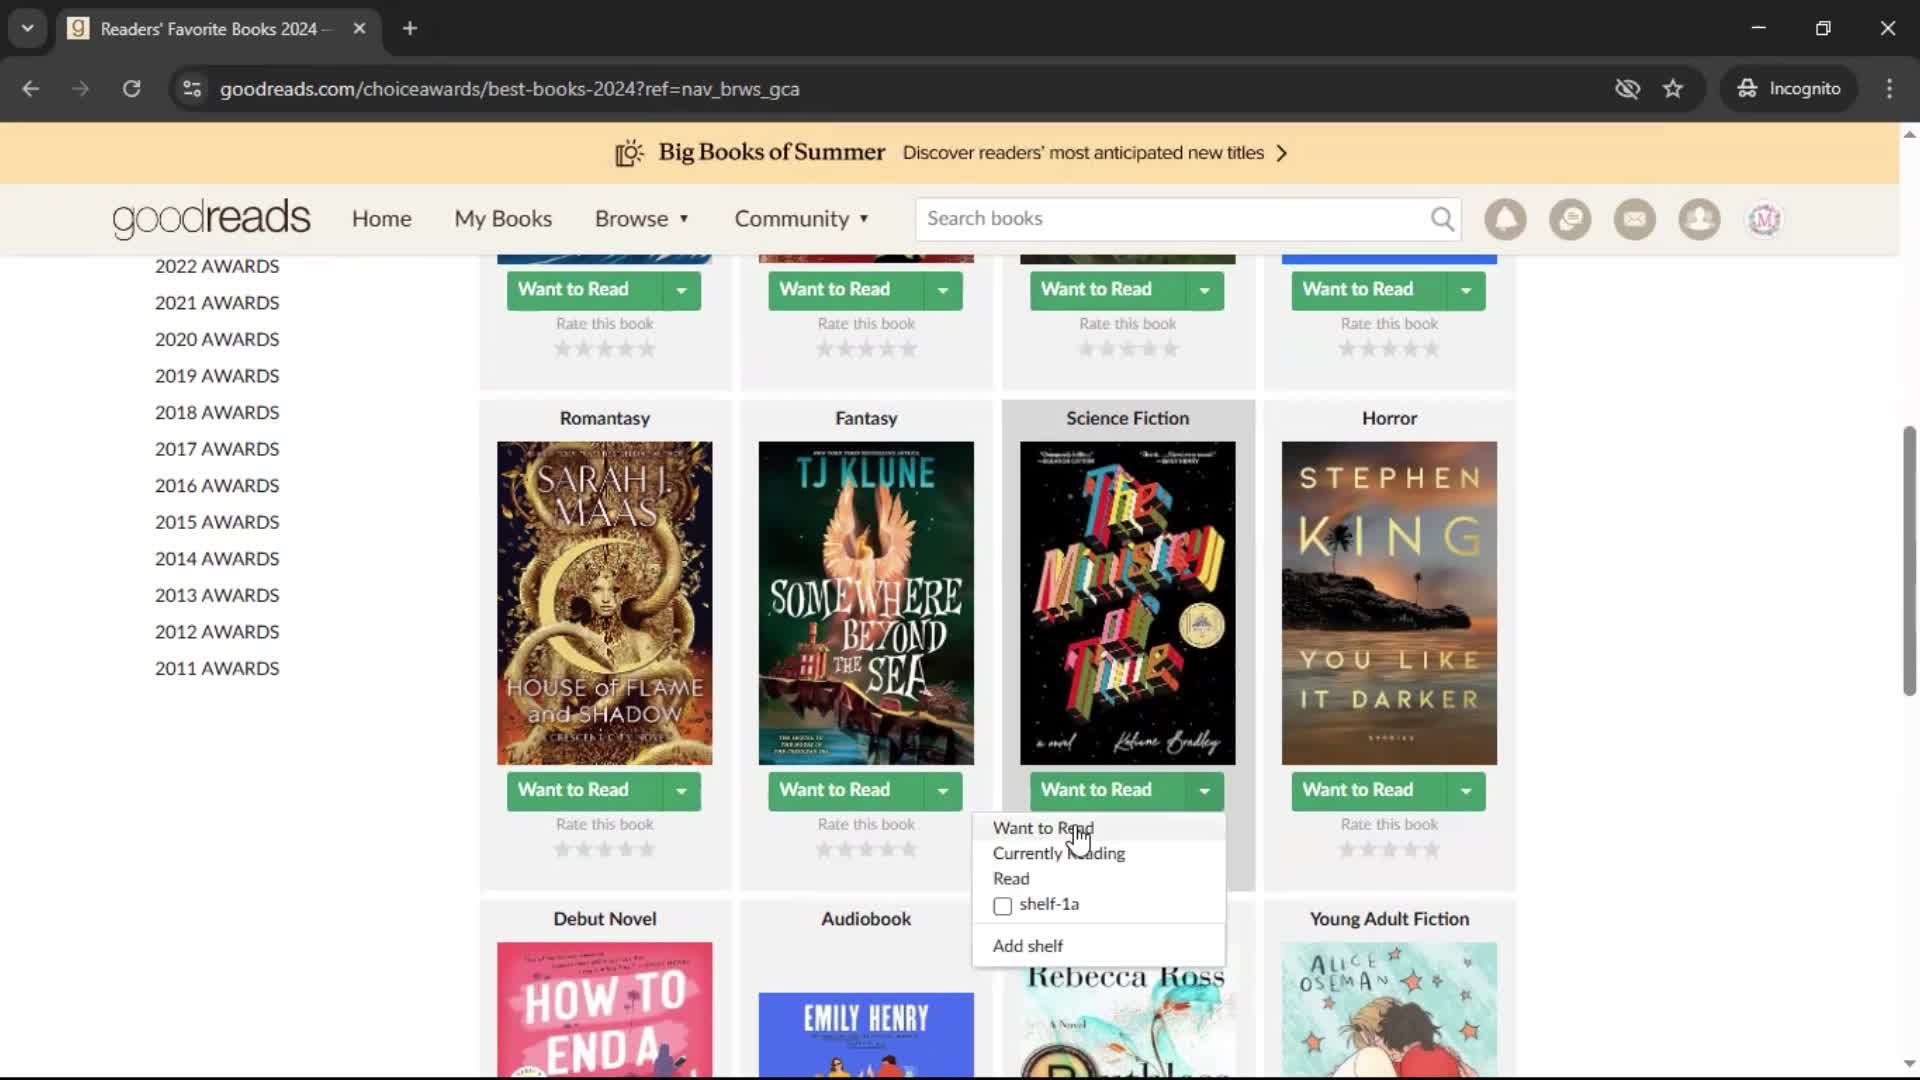Open The Ministry of Time cover
The image size is (1920, 1080).
pyautogui.click(x=1127, y=603)
